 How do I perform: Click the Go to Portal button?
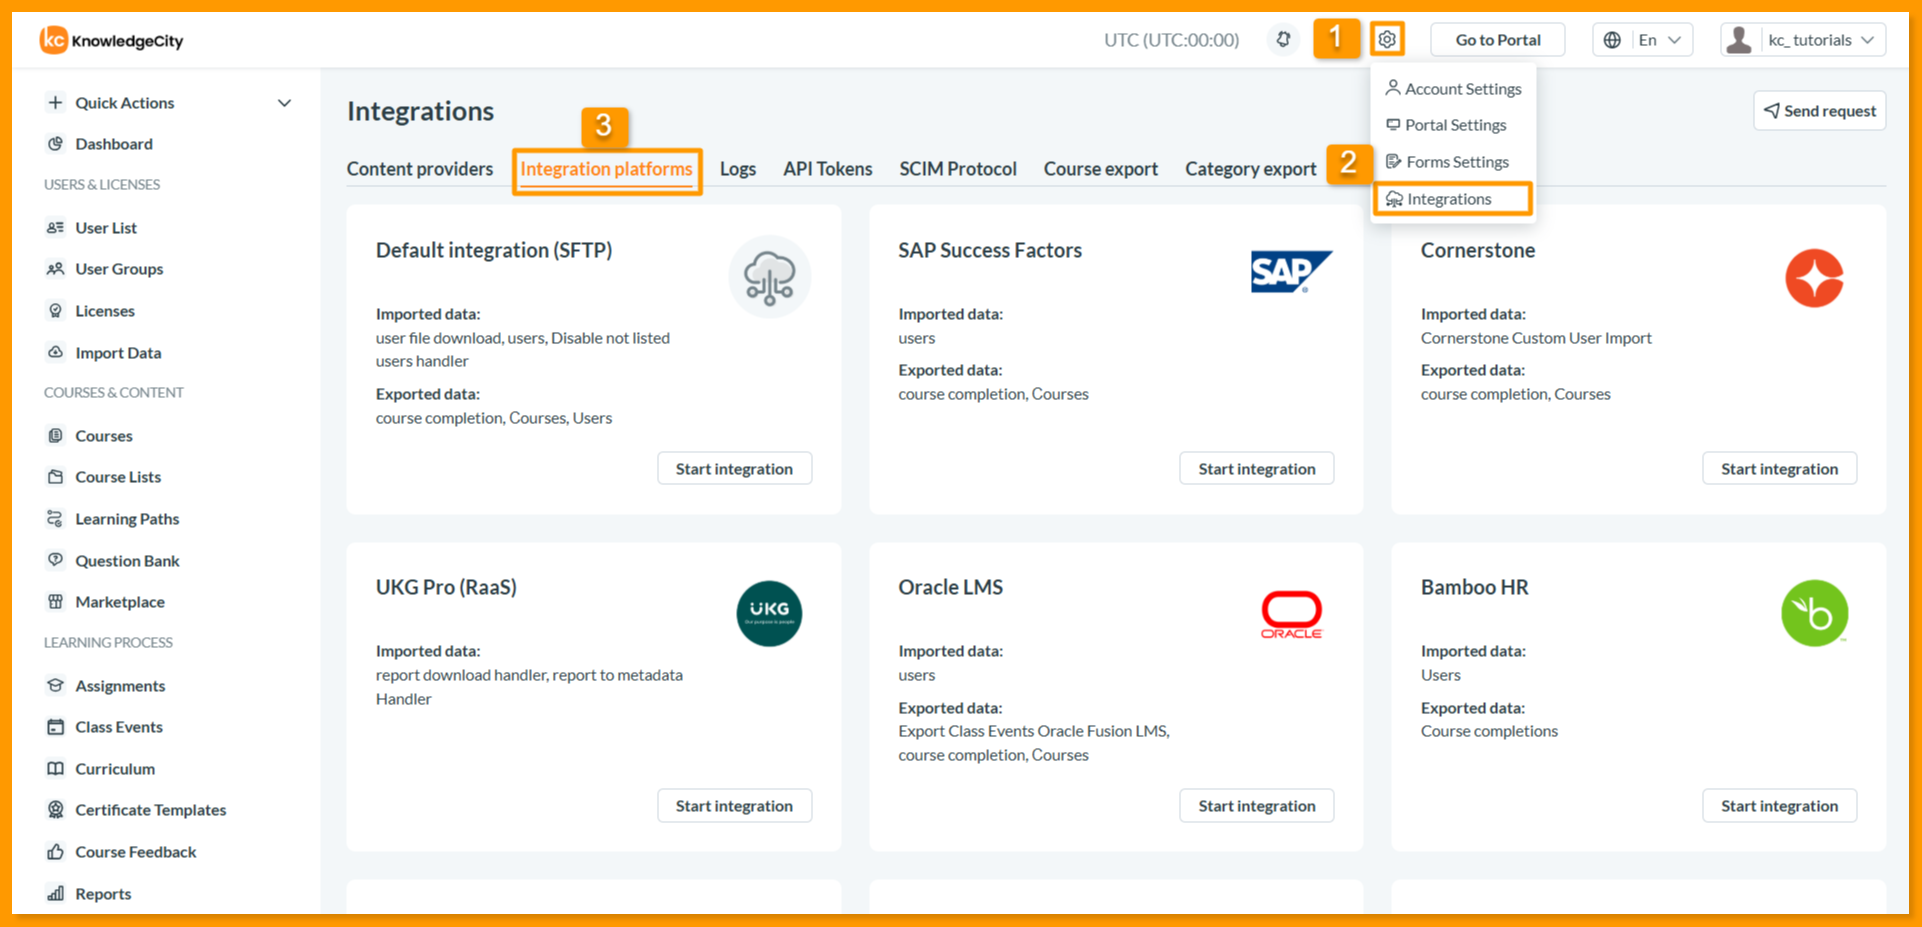pos(1498,40)
